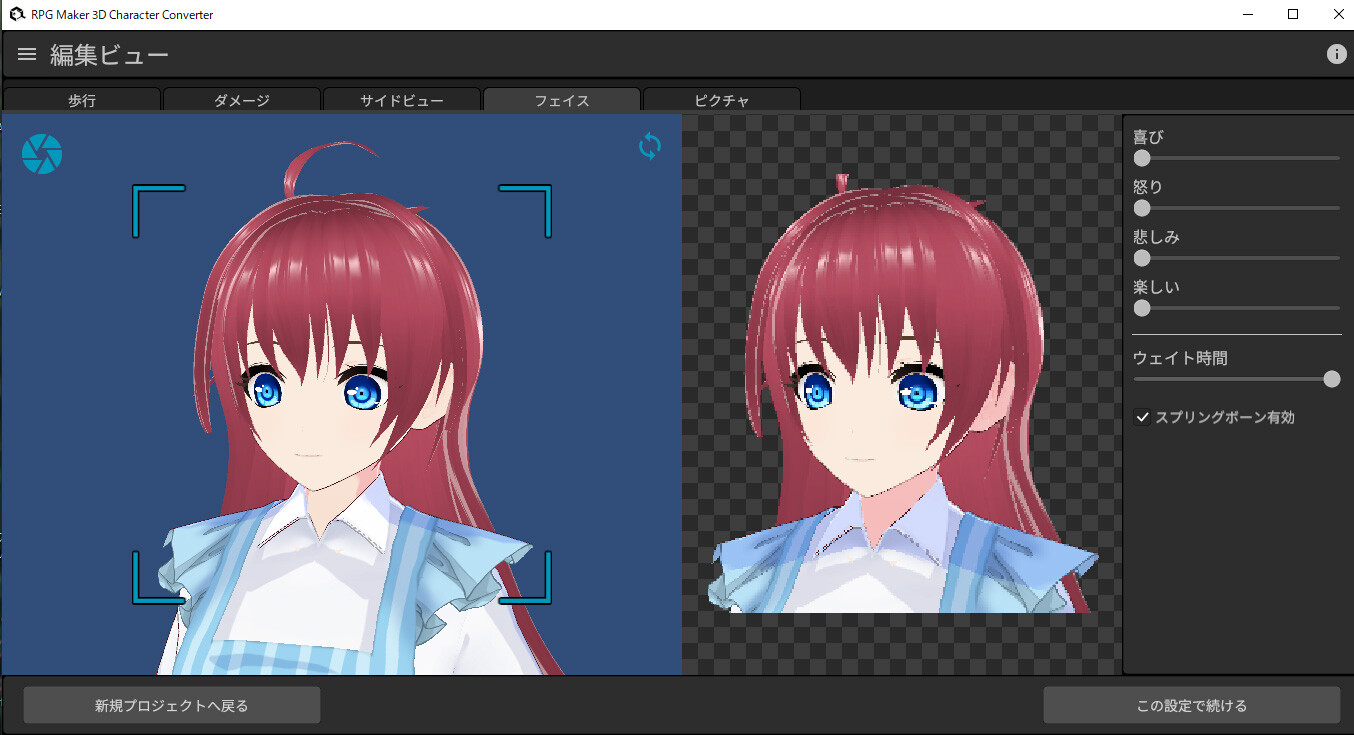The width and height of the screenshot is (1354, 735).
Task: Select the ピクチャ tab
Action: pyautogui.click(x=722, y=100)
